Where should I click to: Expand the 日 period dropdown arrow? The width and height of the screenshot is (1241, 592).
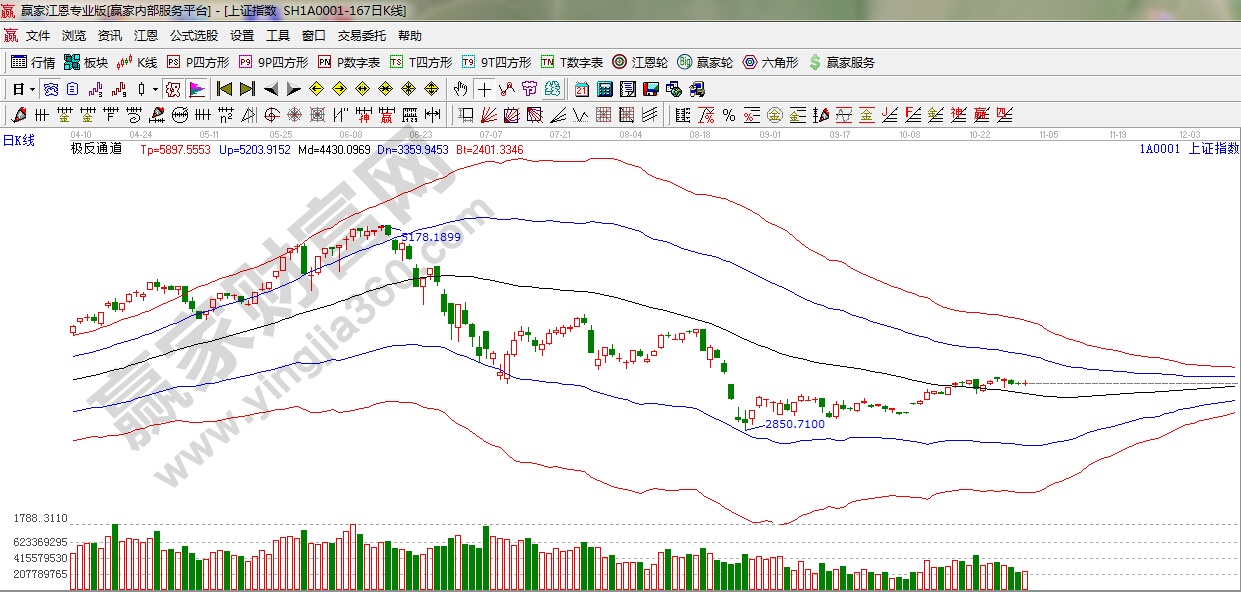coord(32,89)
